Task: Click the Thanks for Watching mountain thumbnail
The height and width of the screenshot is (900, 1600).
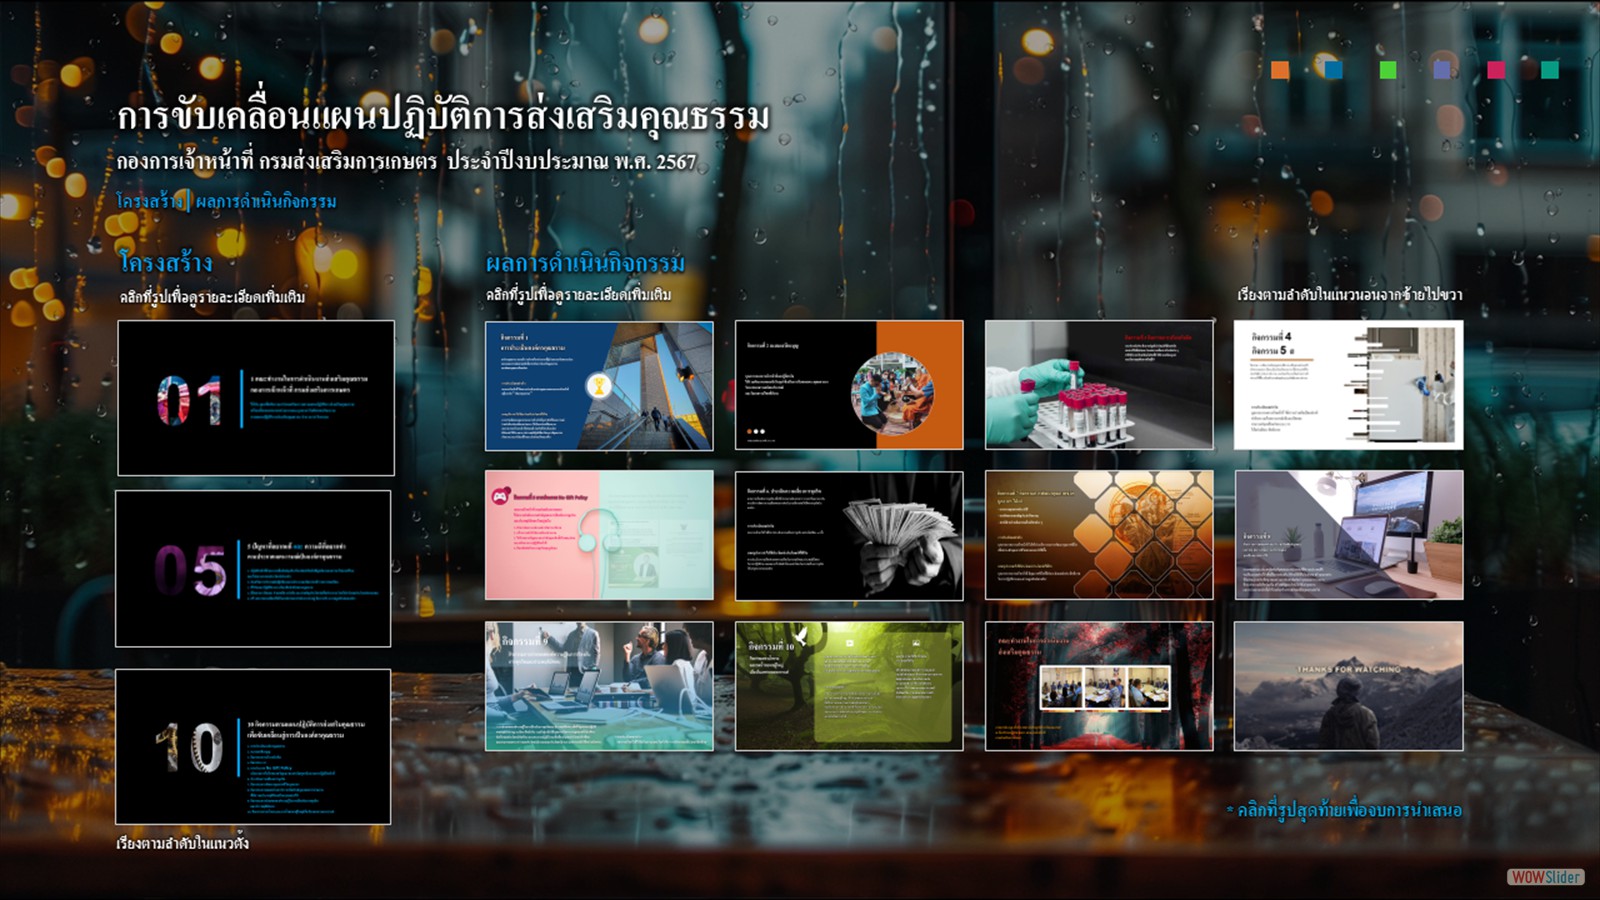Action: pos(1348,686)
